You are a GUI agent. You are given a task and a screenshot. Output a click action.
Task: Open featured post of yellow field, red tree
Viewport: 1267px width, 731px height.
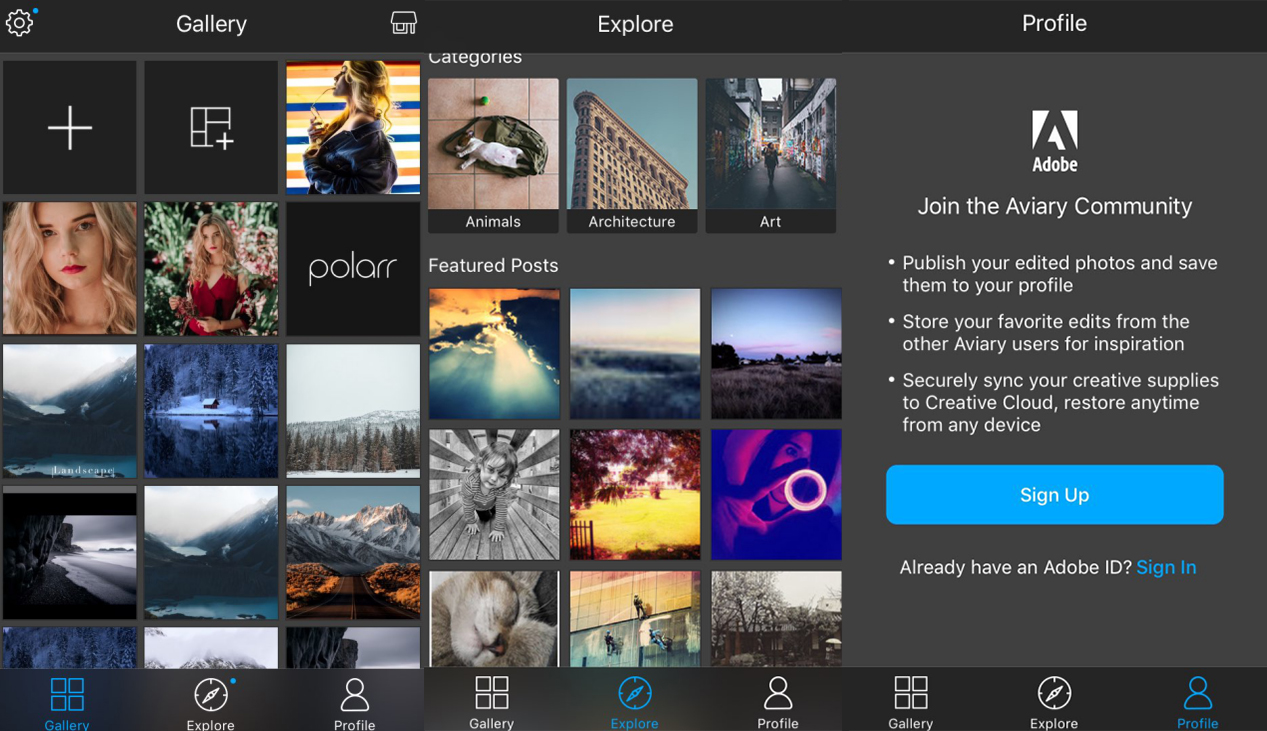pos(635,495)
